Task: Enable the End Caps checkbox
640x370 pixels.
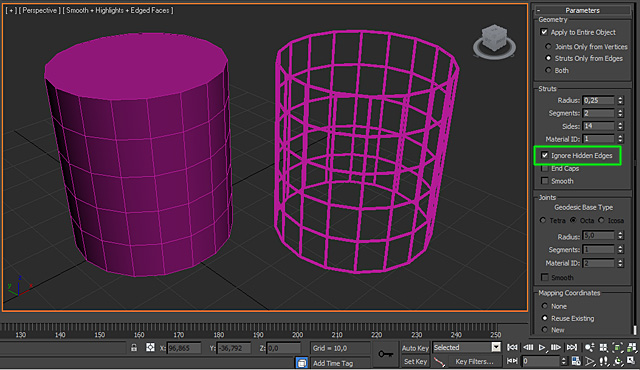Action: [x=544, y=168]
